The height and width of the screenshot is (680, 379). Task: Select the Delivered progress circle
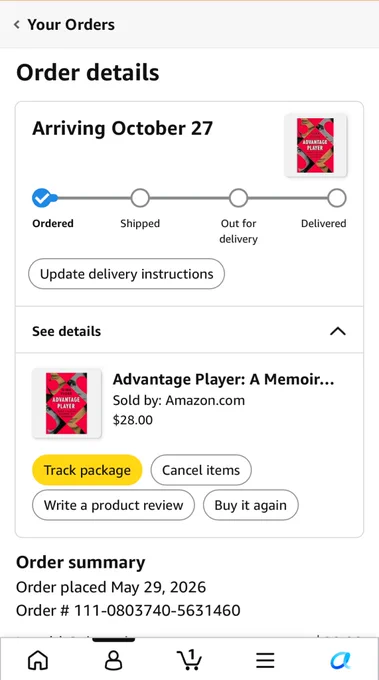(337, 198)
